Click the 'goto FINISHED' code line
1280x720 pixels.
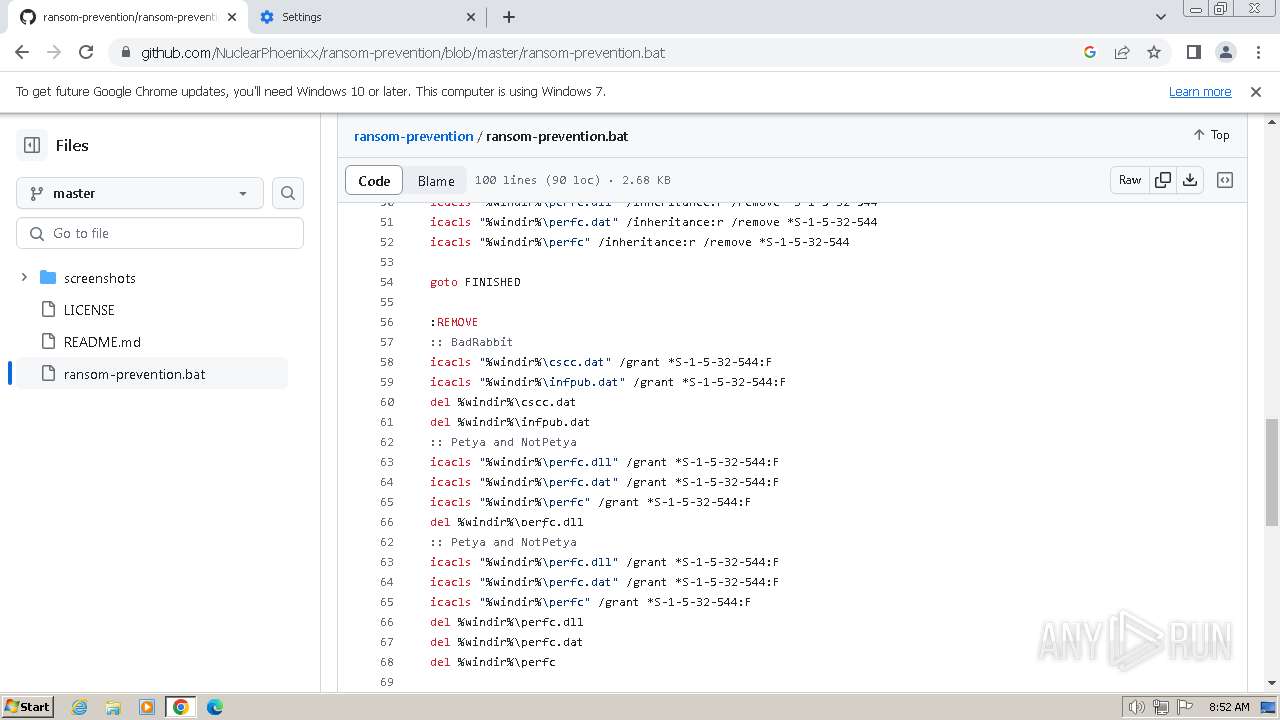pos(475,282)
